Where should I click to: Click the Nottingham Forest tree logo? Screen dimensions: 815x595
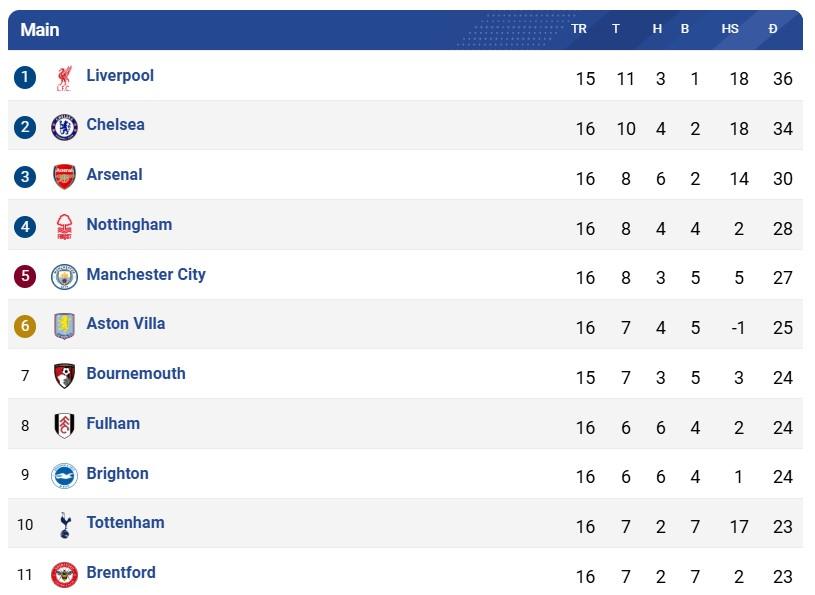(64, 227)
